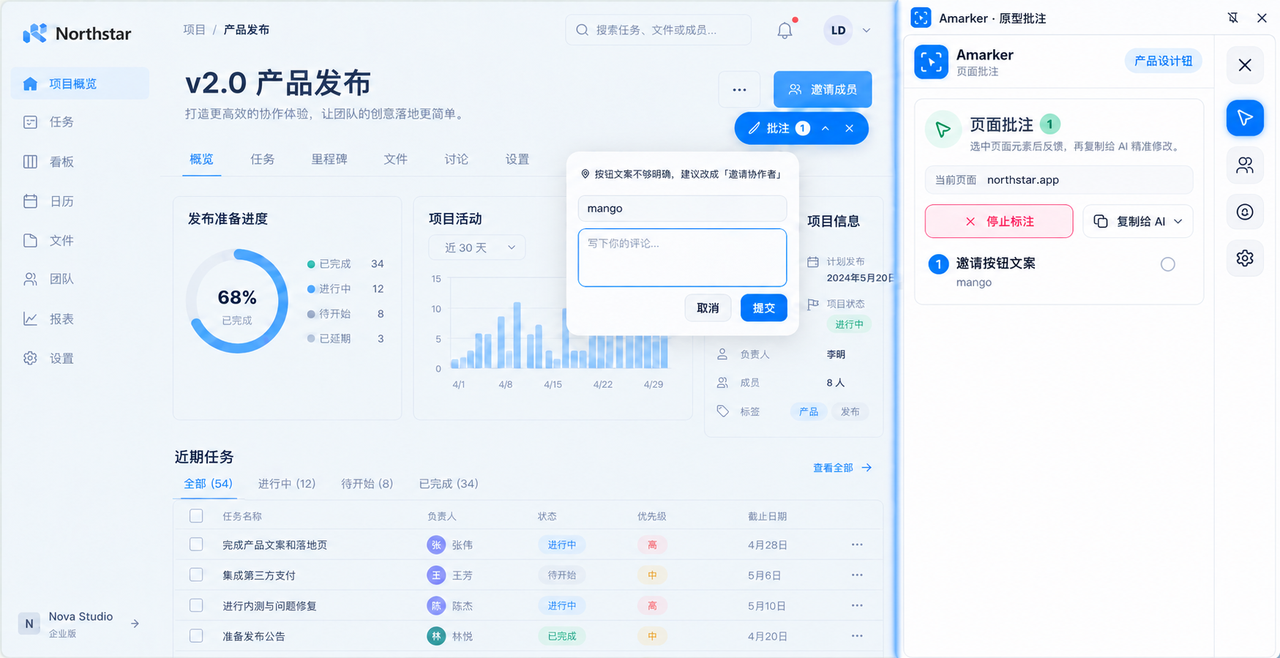Filter tasks by 全部 (54)
Screen dimensions: 1280x658
pos(208,484)
